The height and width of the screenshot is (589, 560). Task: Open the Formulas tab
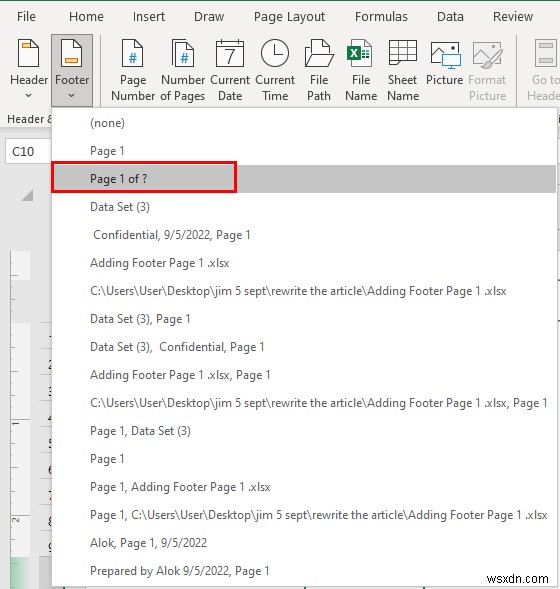pos(381,17)
